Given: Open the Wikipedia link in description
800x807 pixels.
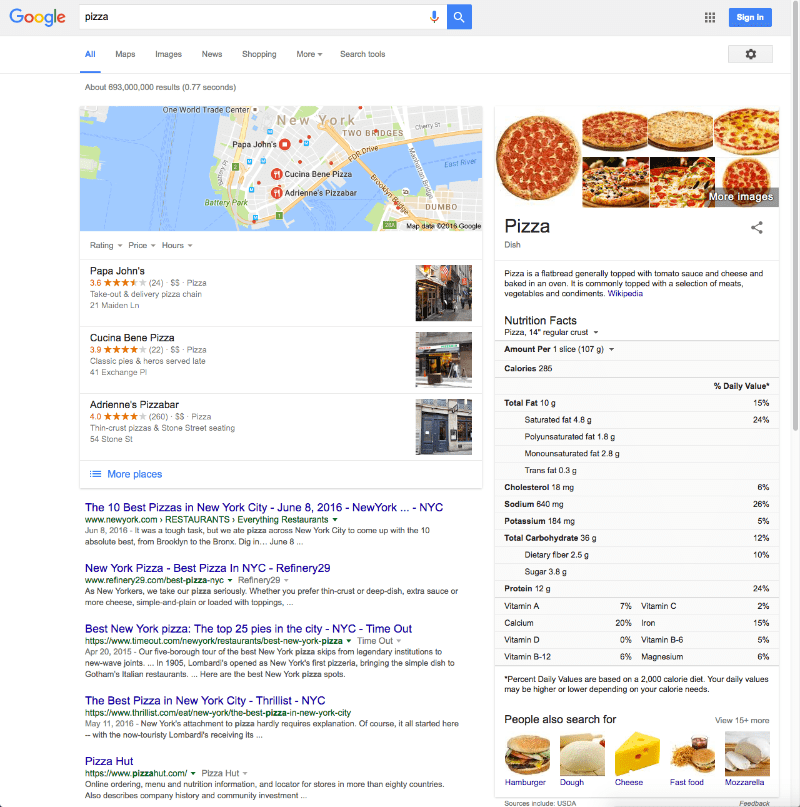Looking at the screenshot, I should click(625, 293).
